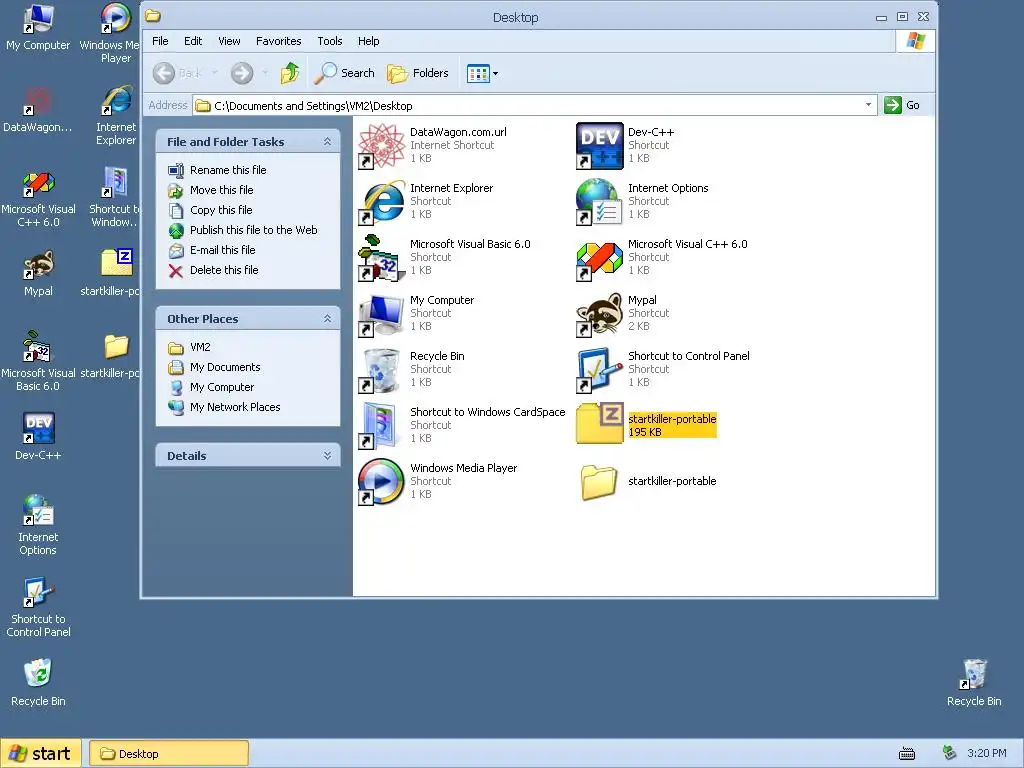Screen dimensions: 1024x768
Task: Select Microsoft Visual Basic 6.0 icon in the file list
Action: (x=382, y=258)
